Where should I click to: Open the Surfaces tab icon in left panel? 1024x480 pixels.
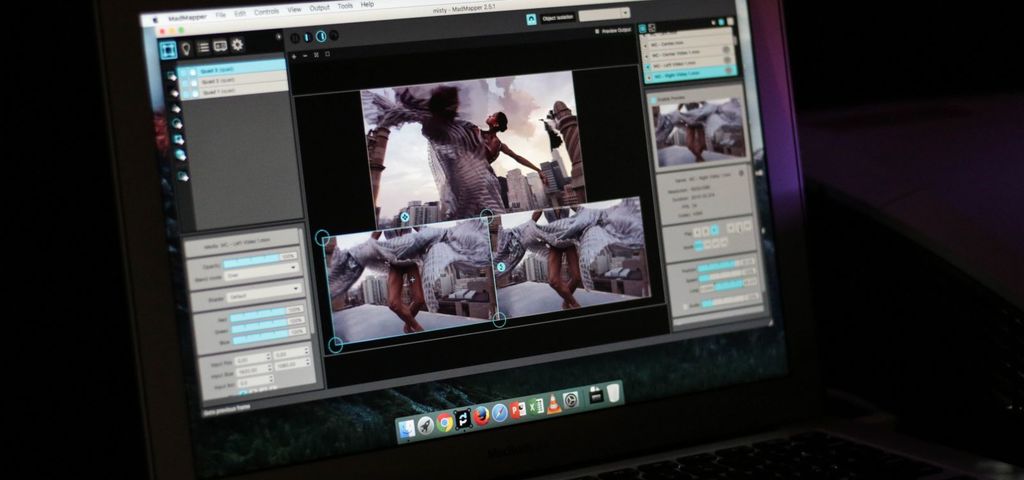[x=168, y=48]
